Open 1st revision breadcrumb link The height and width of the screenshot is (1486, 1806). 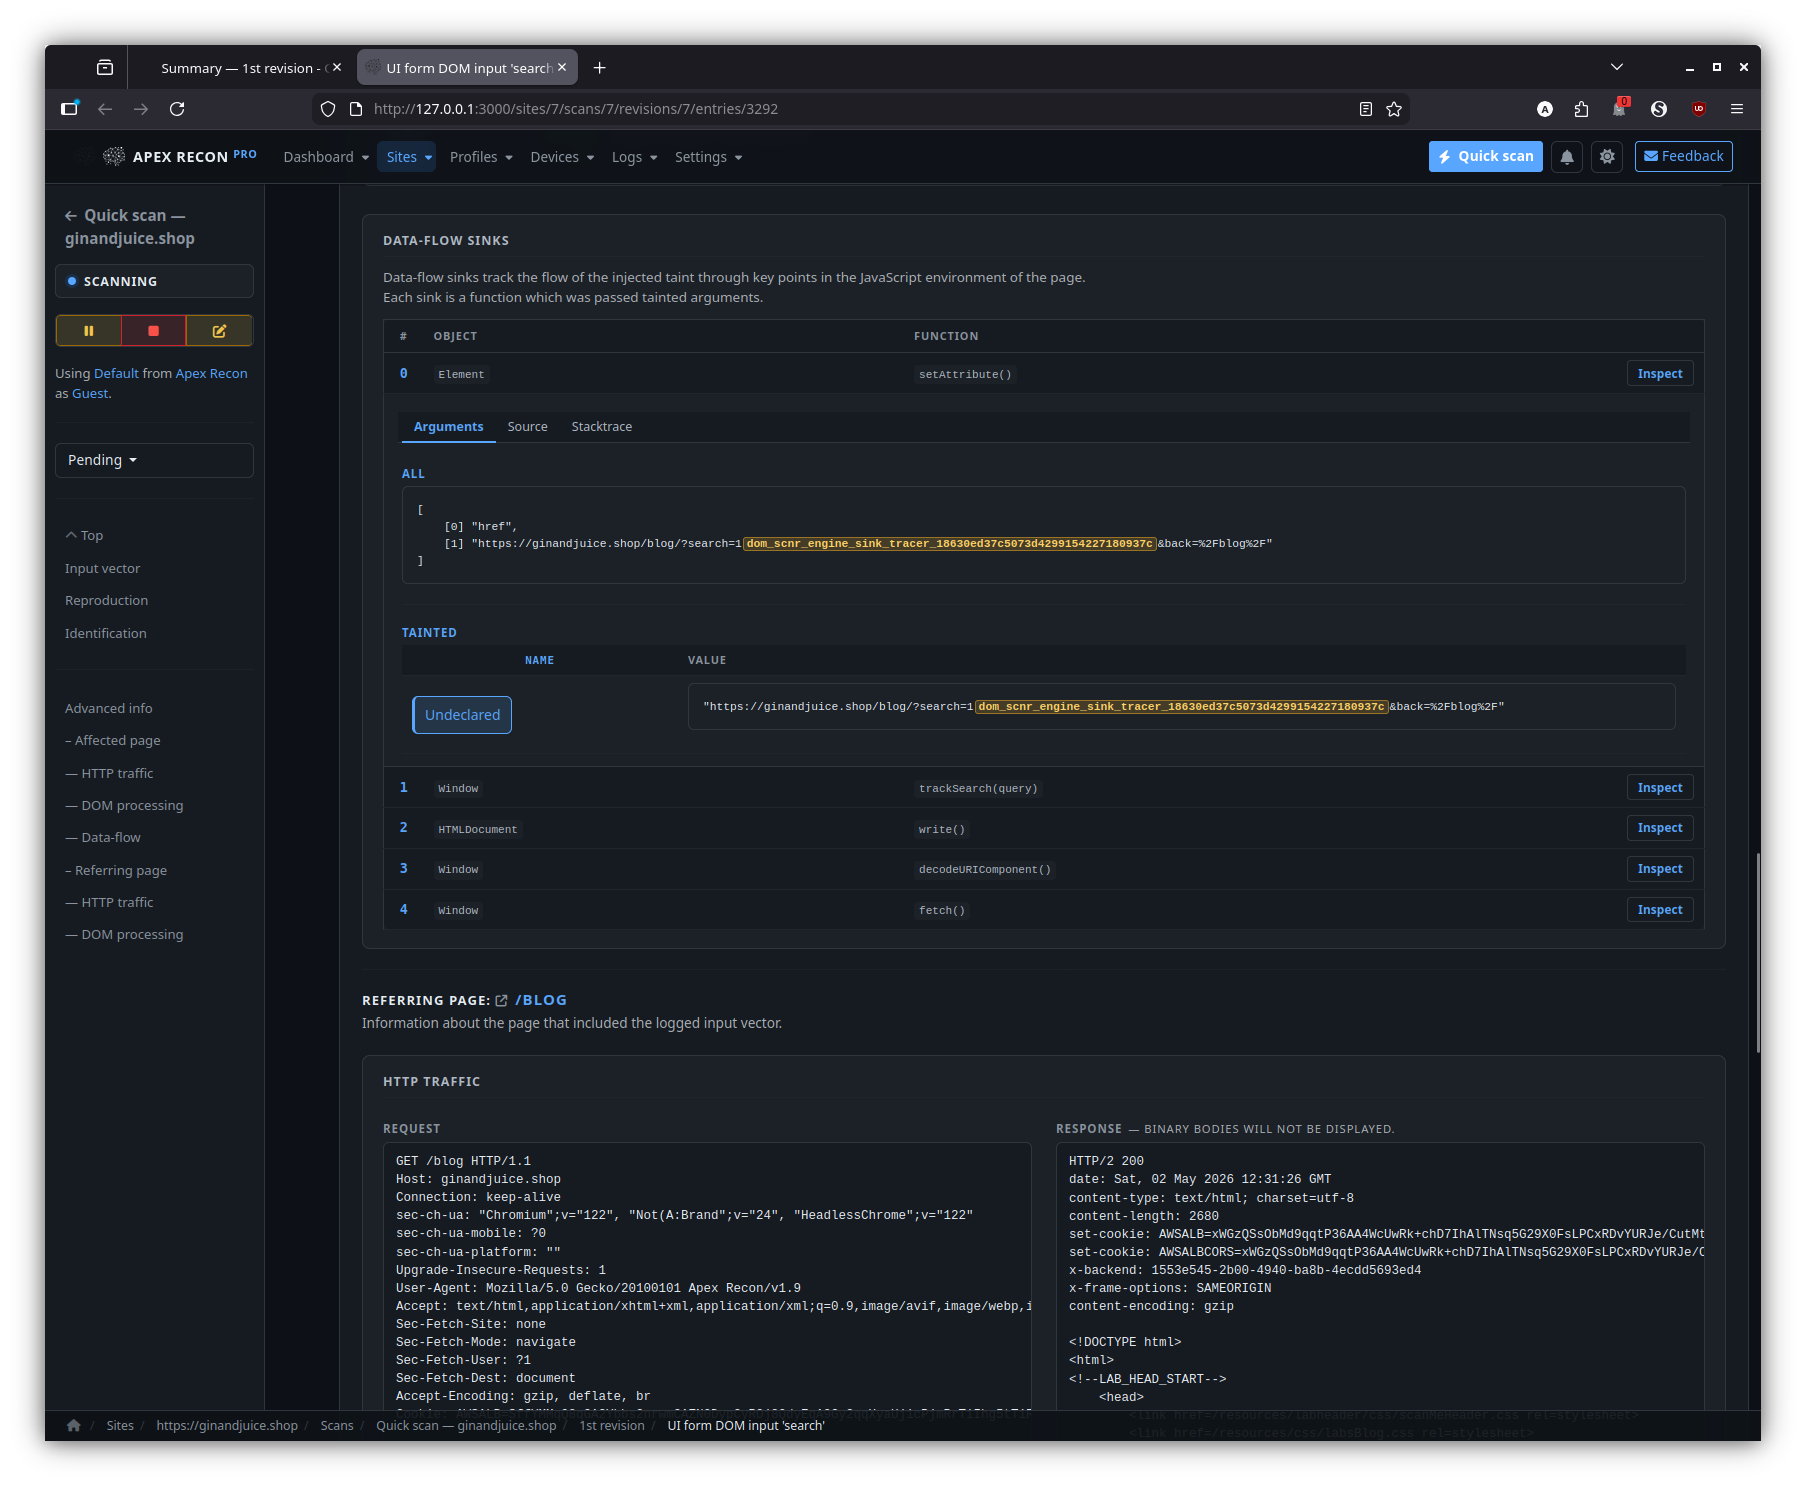pyautogui.click(x=612, y=1425)
